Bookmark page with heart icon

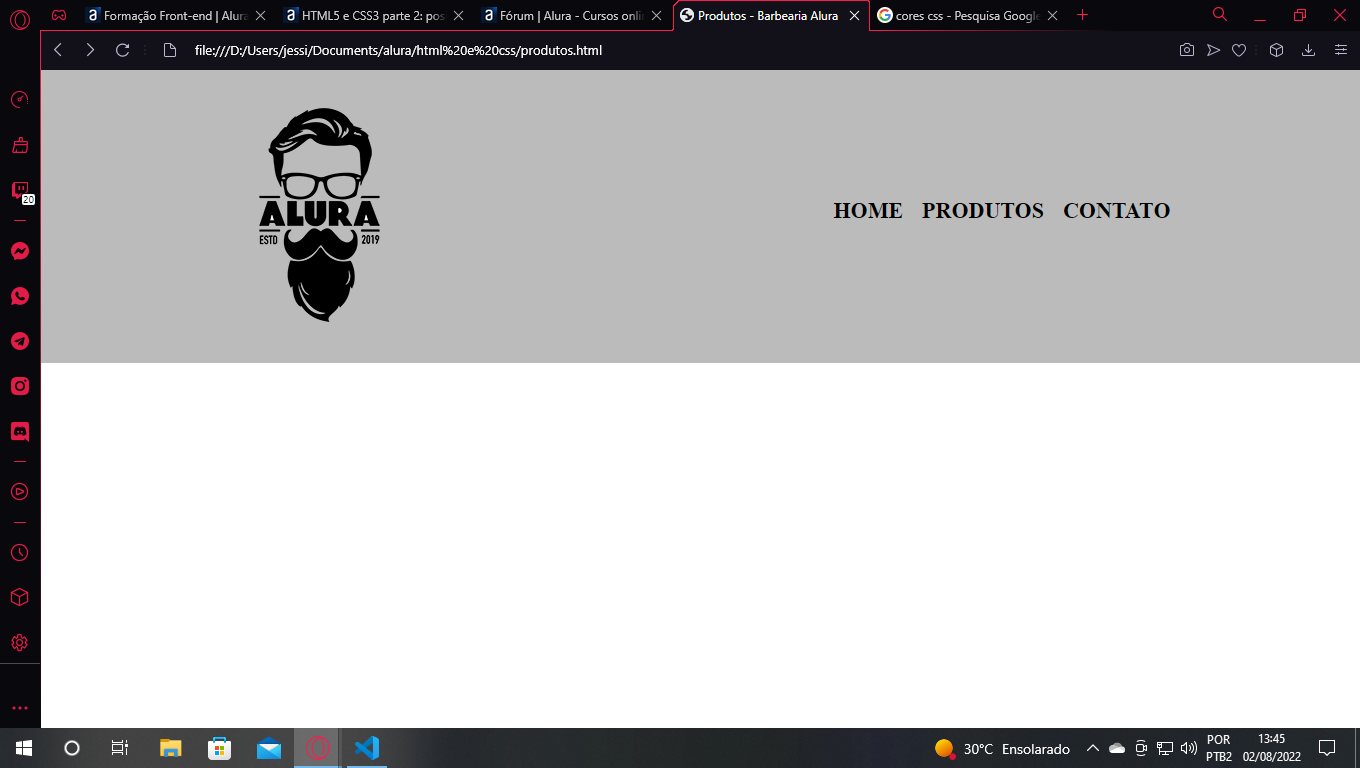pyautogui.click(x=1239, y=50)
